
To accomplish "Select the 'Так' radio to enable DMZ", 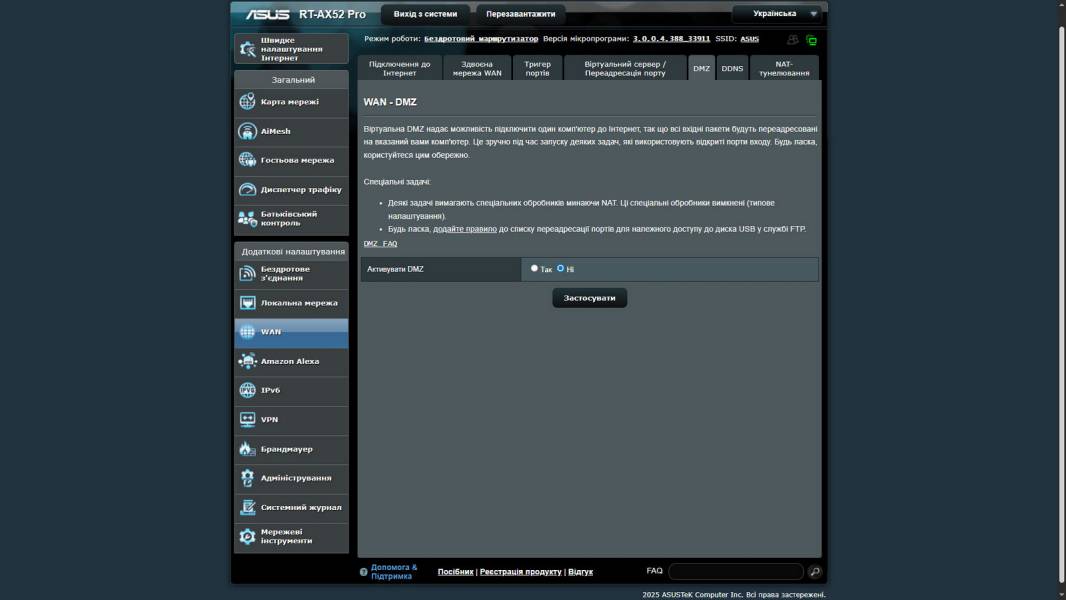I will pos(535,268).
